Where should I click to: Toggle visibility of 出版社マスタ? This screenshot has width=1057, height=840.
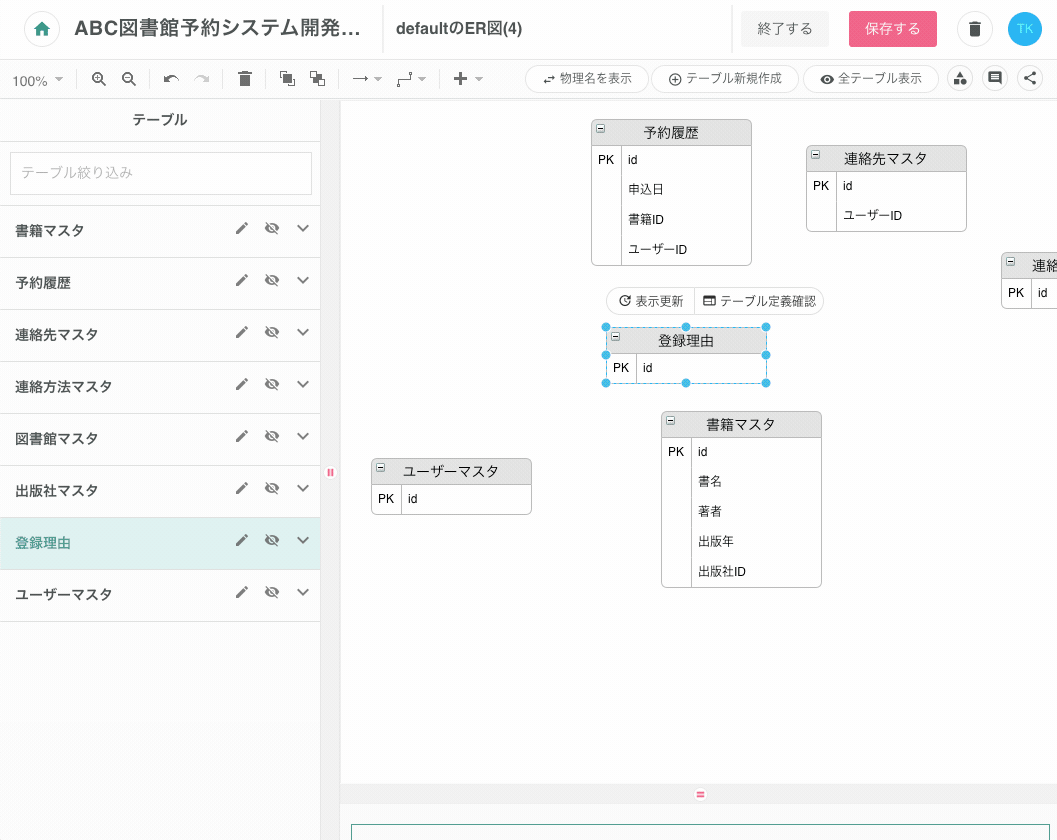[271, 488]
